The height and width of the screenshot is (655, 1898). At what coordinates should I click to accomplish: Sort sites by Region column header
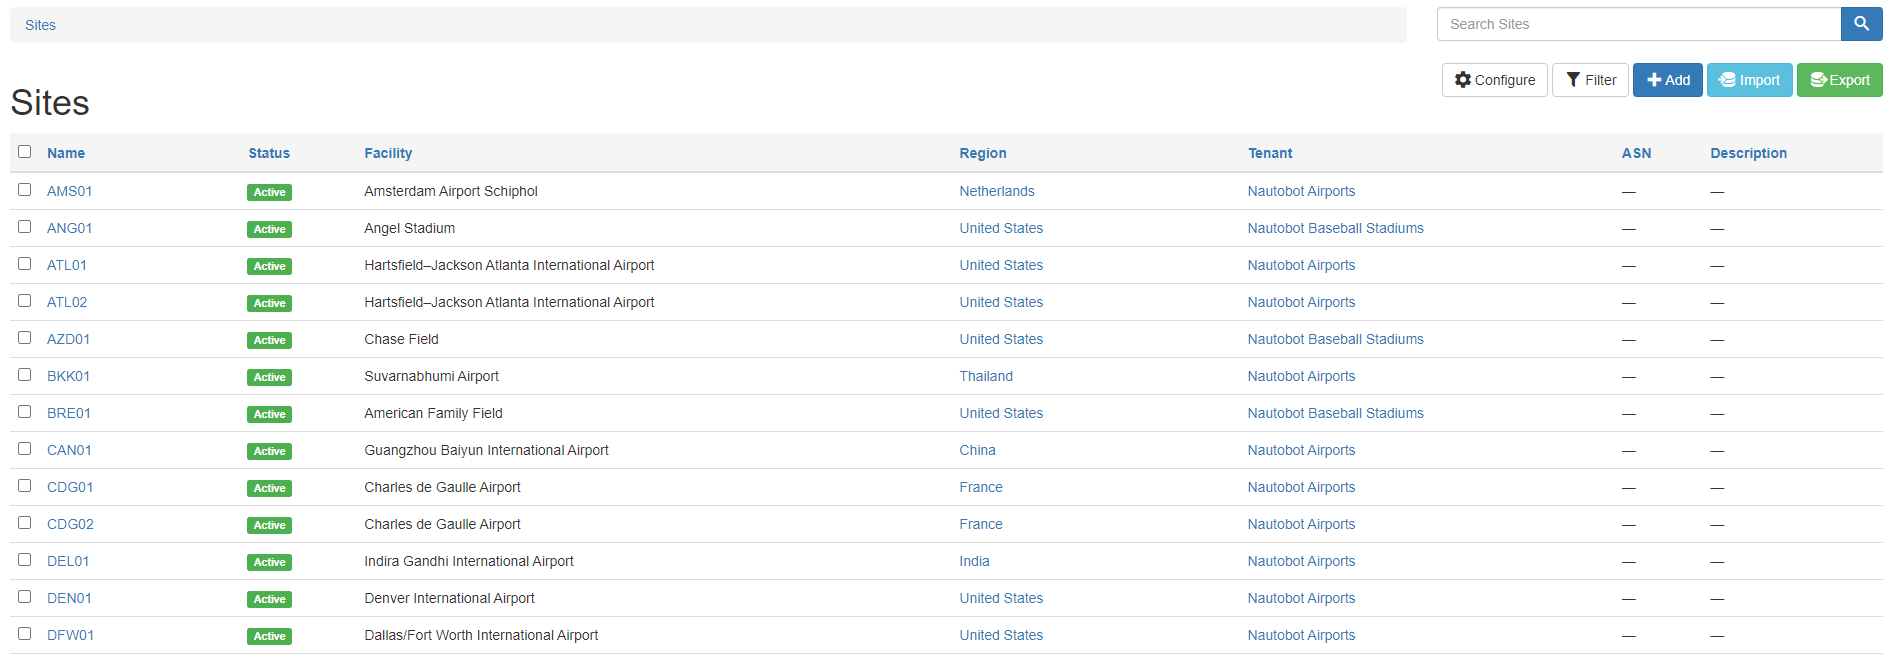click(982, 153)
